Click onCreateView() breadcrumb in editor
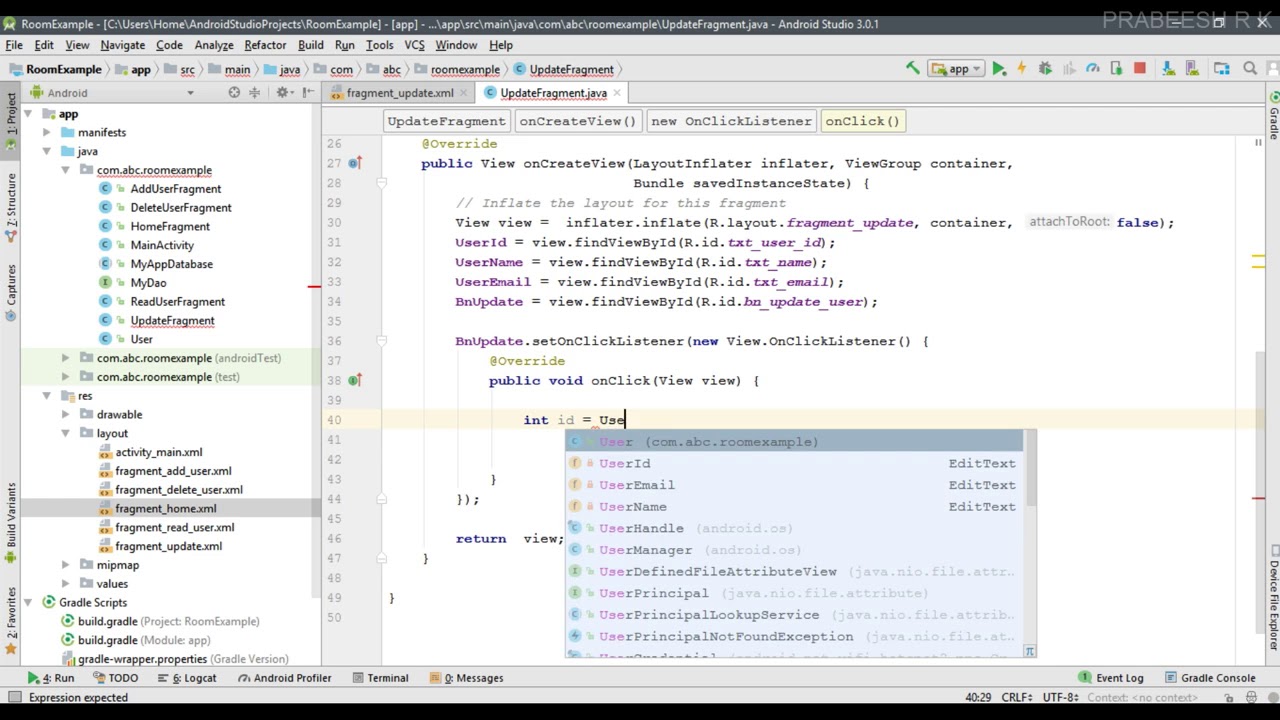 click(x=578, y=121)
